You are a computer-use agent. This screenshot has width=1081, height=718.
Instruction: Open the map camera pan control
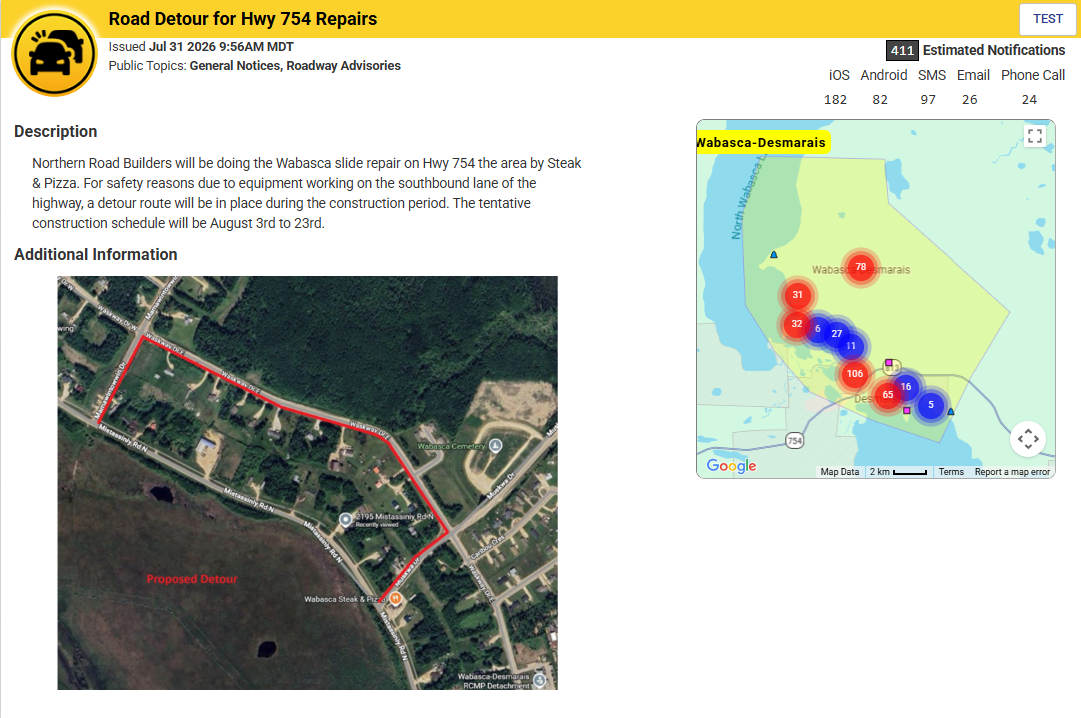click(1027, 439)
